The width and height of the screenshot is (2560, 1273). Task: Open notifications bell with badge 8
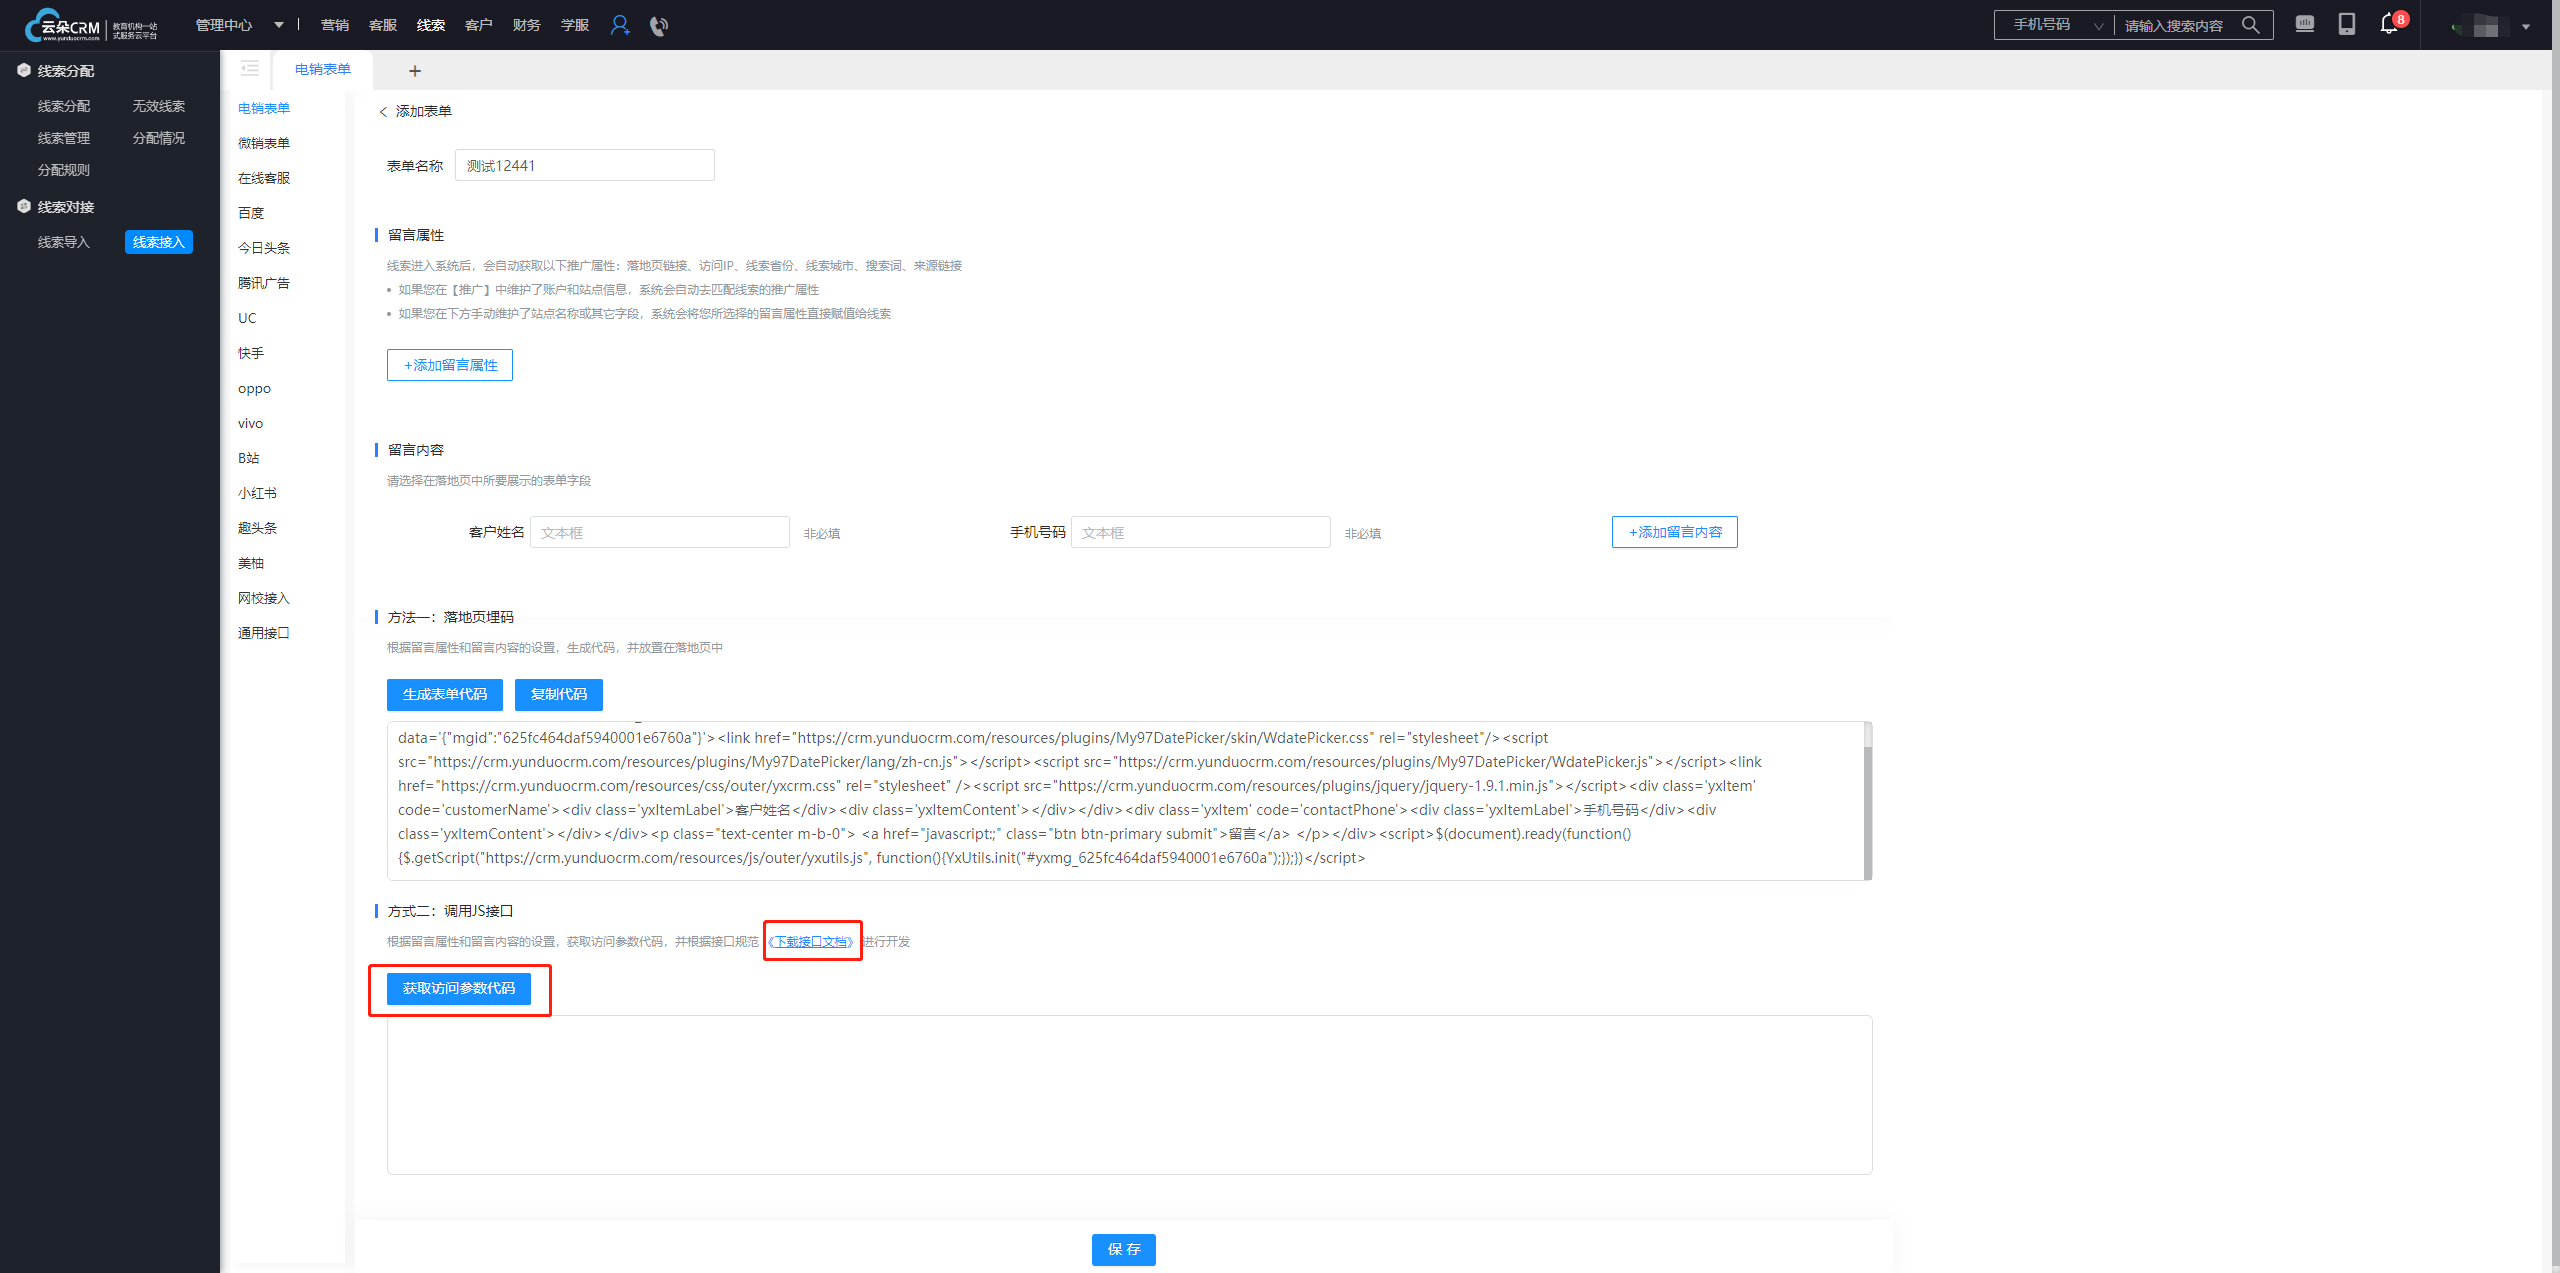point(2390,24)
